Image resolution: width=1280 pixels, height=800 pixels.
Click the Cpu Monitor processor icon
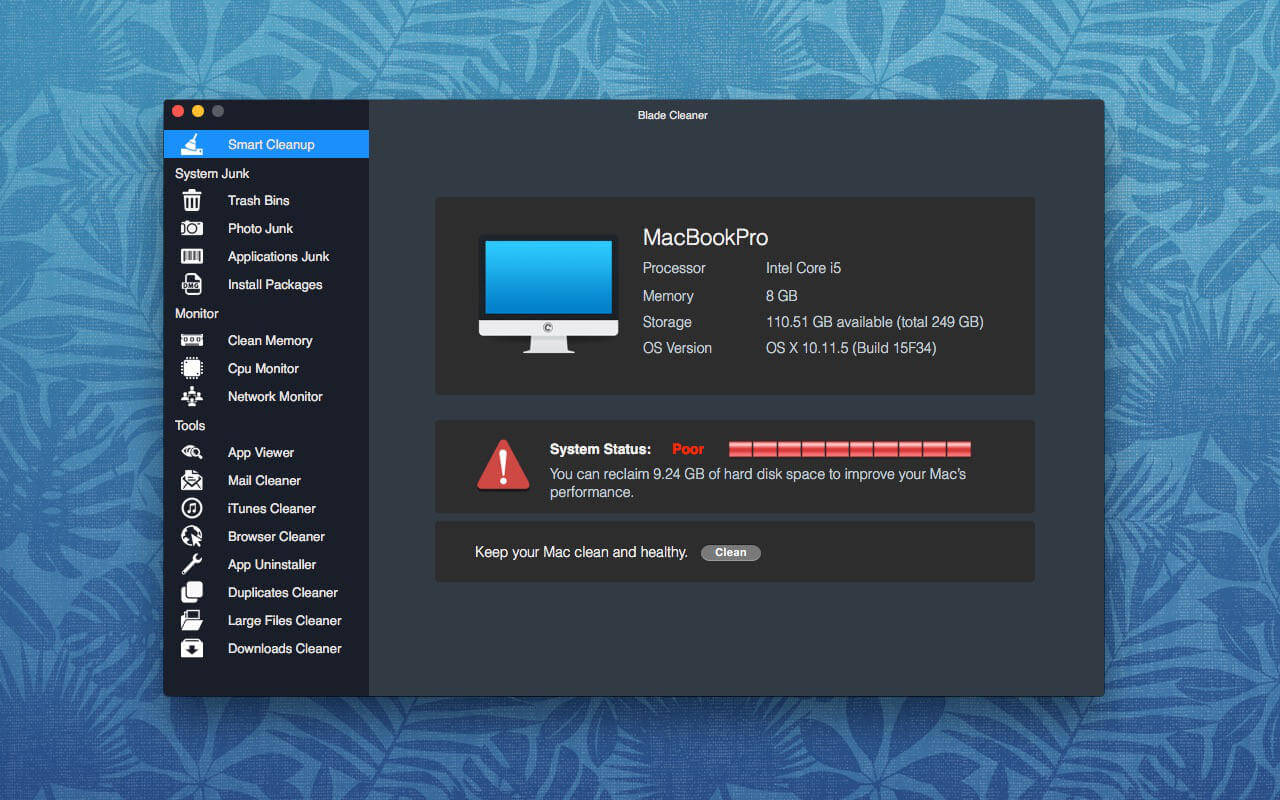(x=192, y=368)
